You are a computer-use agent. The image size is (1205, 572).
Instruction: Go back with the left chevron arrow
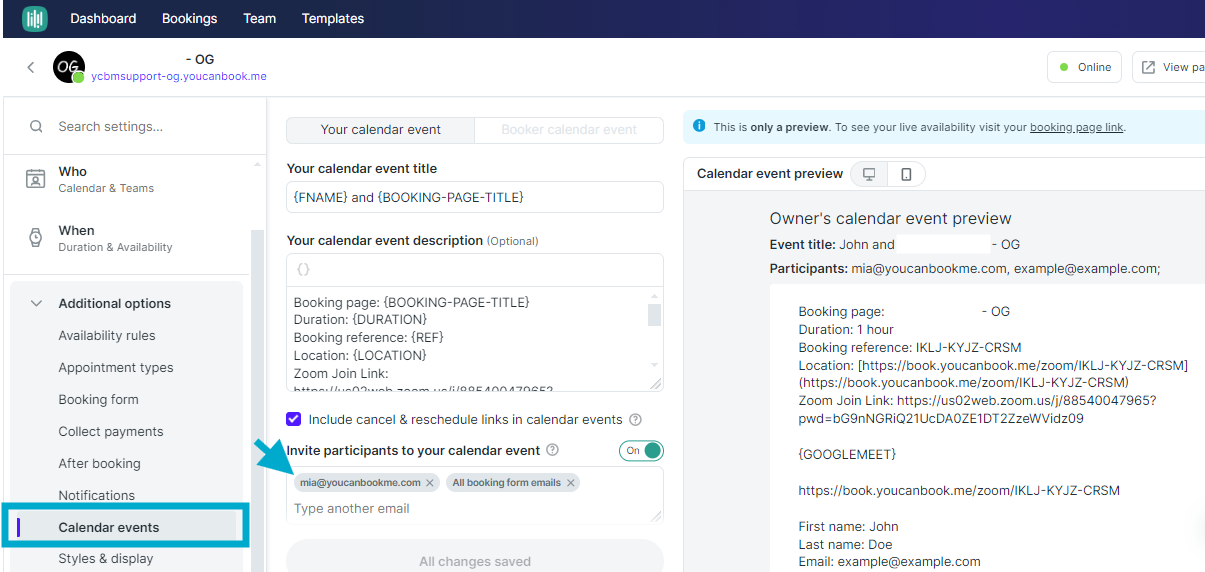31,67
